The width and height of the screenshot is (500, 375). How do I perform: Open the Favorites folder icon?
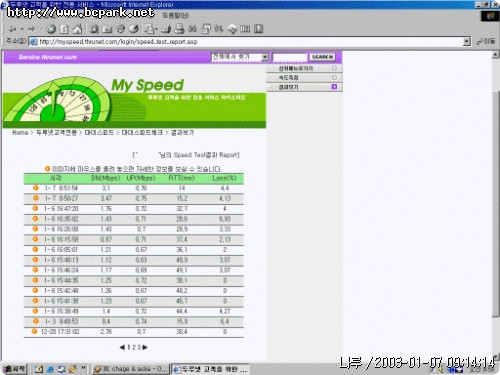[107, 29]
